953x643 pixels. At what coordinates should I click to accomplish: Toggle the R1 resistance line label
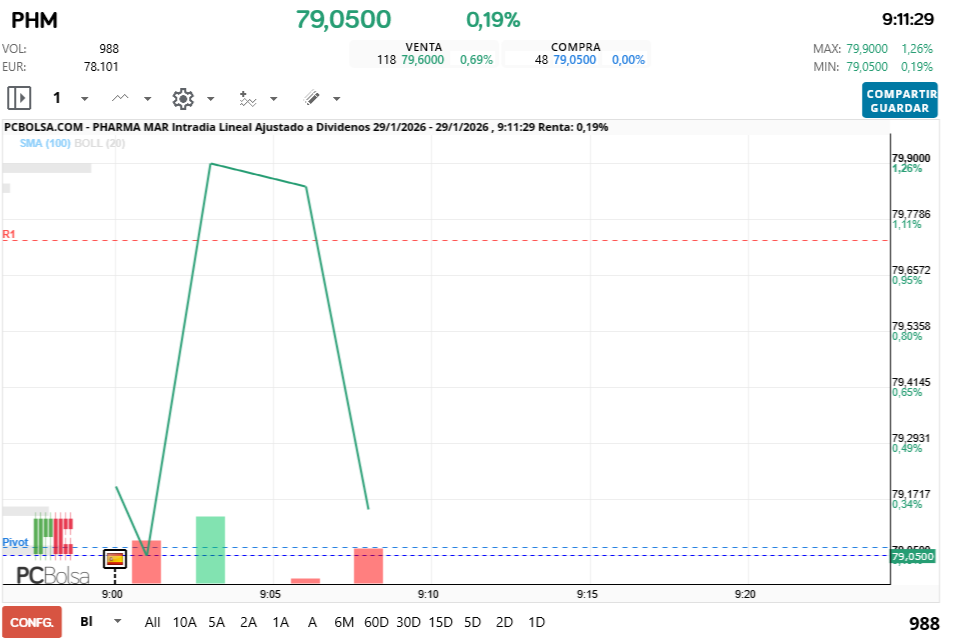tap(9, 234)
